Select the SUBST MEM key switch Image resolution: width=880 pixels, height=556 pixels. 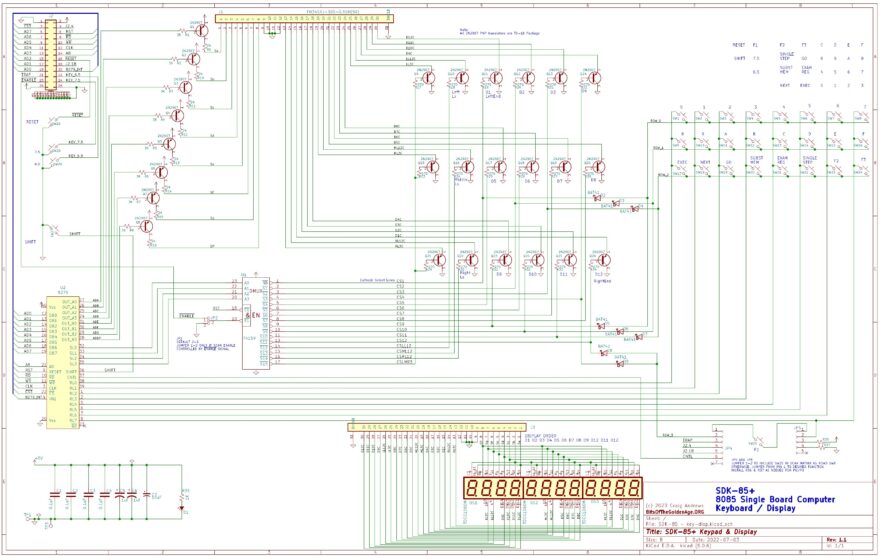(757, 169)
